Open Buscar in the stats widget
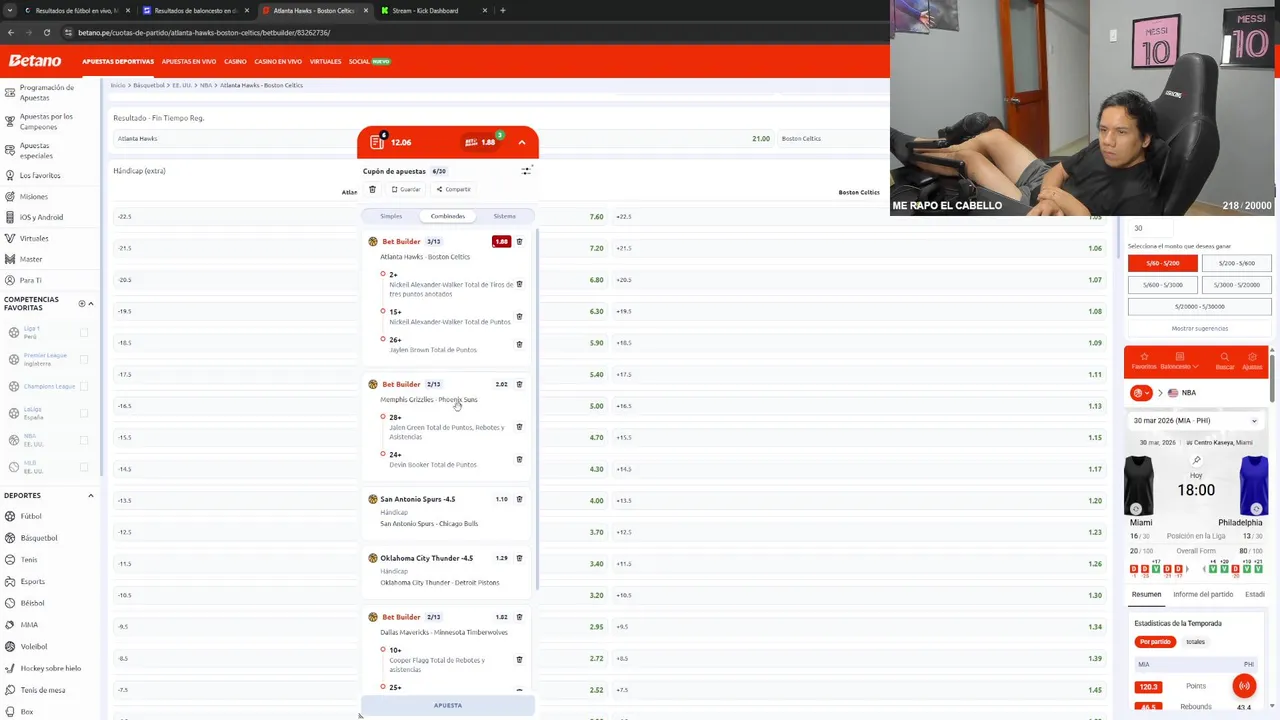 point(1224,360)
